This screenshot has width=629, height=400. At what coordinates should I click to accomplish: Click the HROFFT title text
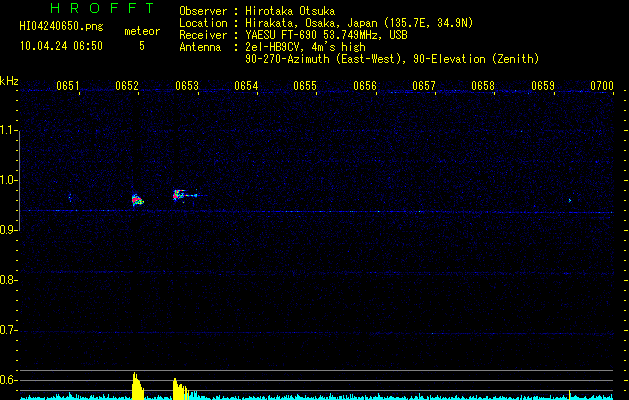(102, 8)
